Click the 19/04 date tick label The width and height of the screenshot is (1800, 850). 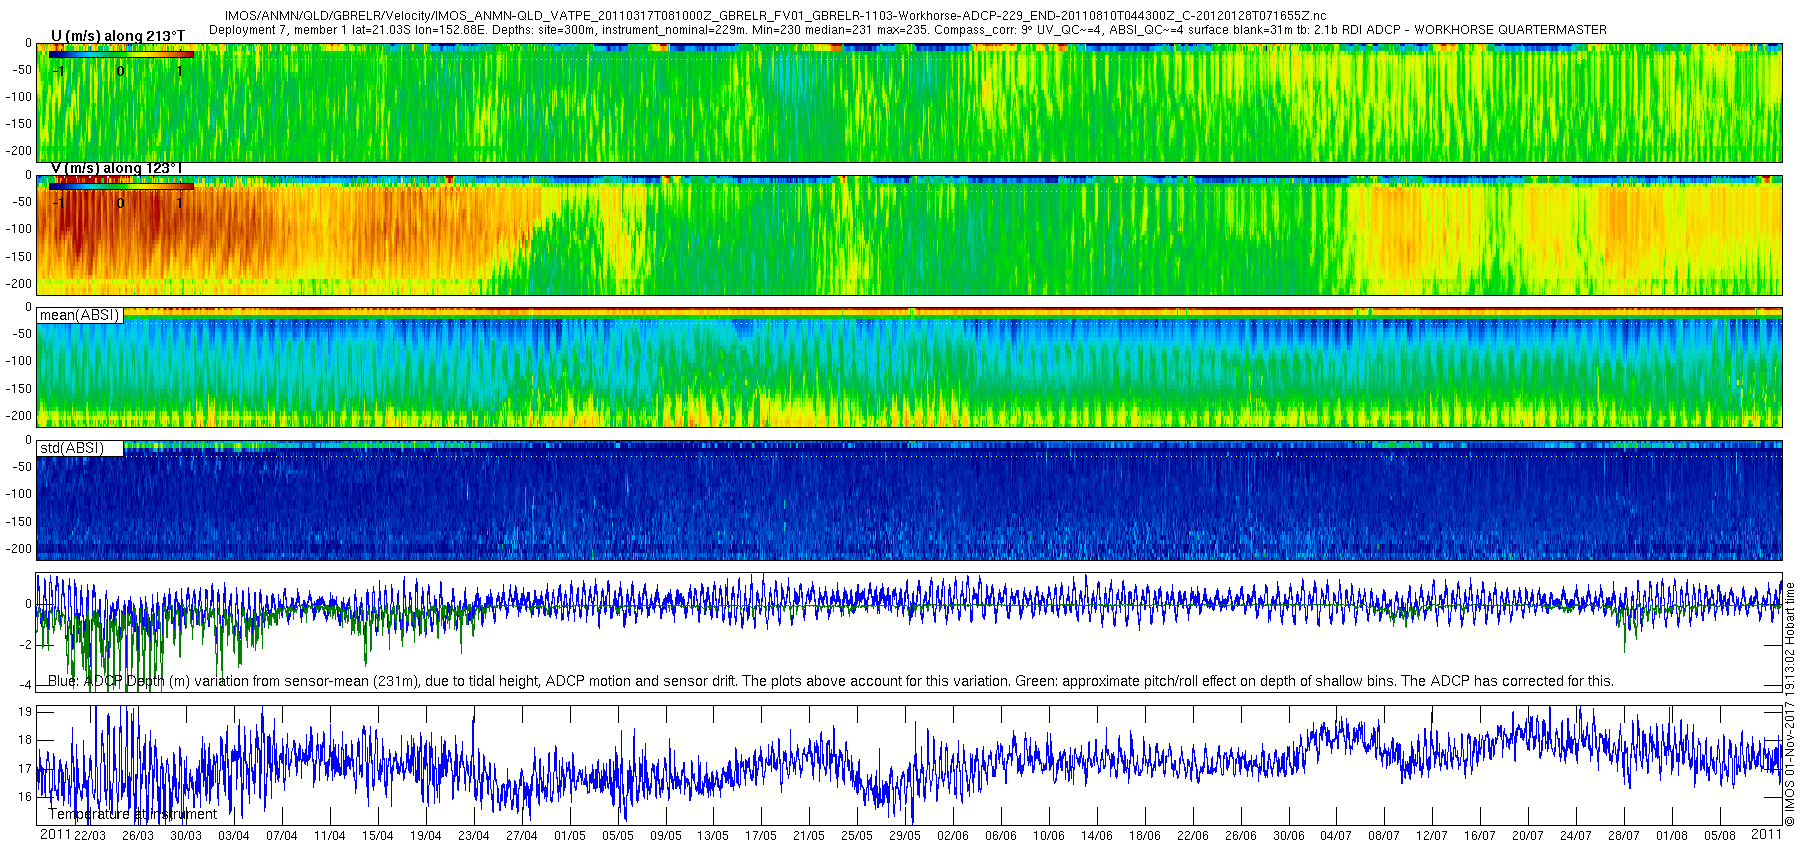point(426,836)
